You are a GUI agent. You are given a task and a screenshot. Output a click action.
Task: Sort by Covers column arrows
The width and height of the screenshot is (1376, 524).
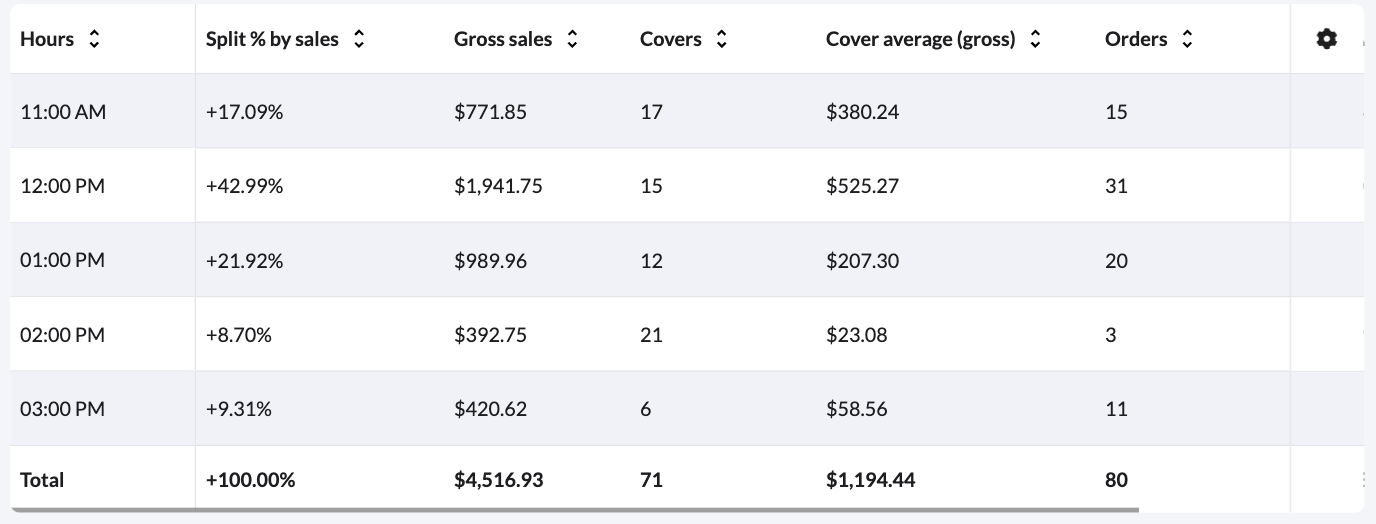coord(722,39)
